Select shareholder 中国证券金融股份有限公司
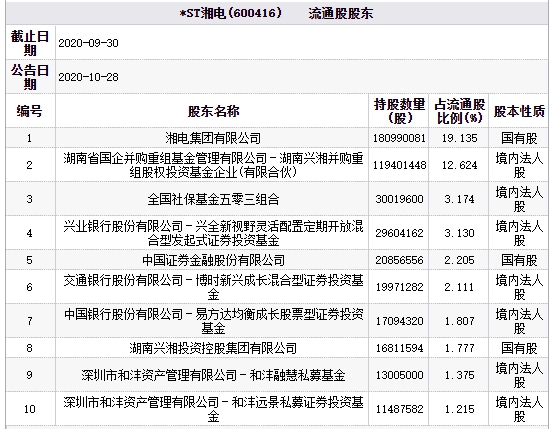Screen dimensions: 553x429 tap(213, 260)
